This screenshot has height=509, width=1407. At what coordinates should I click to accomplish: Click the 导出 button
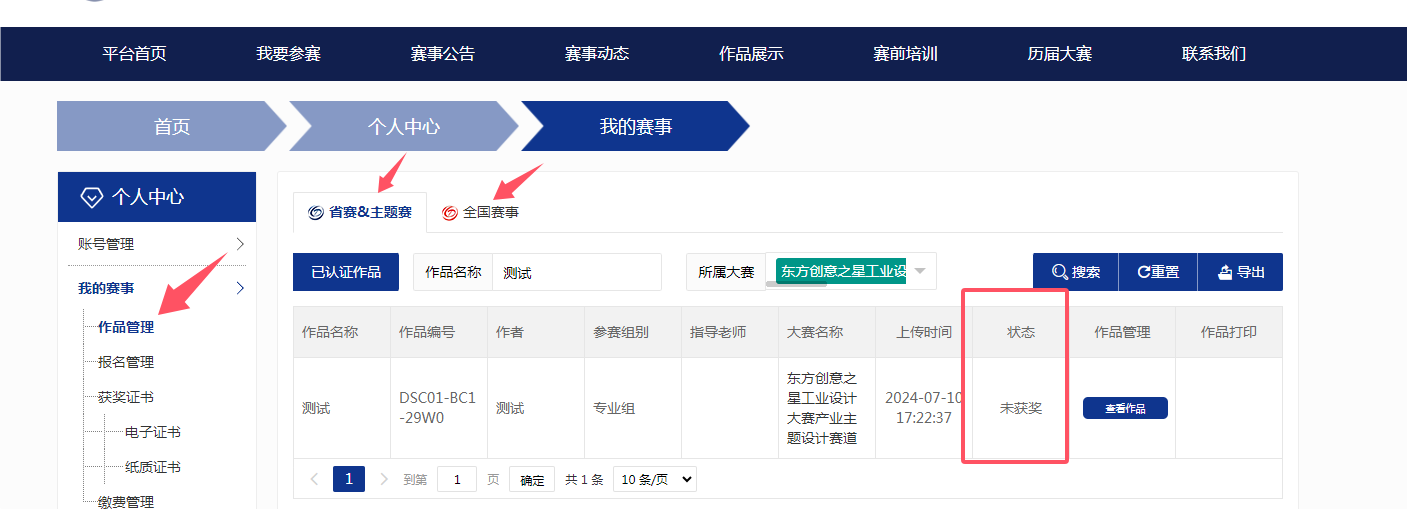(x=1240, y=272)
